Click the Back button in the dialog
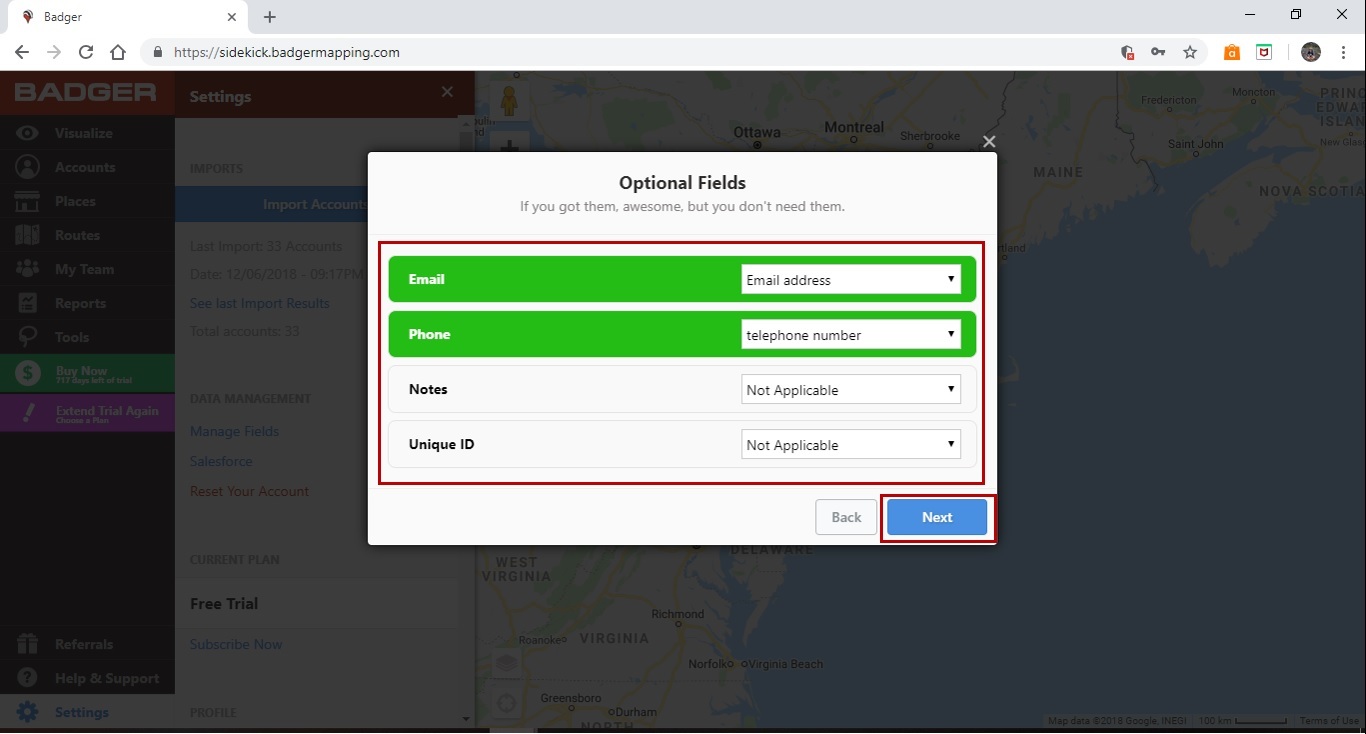 pyautogui.click(x=846, y=517)
